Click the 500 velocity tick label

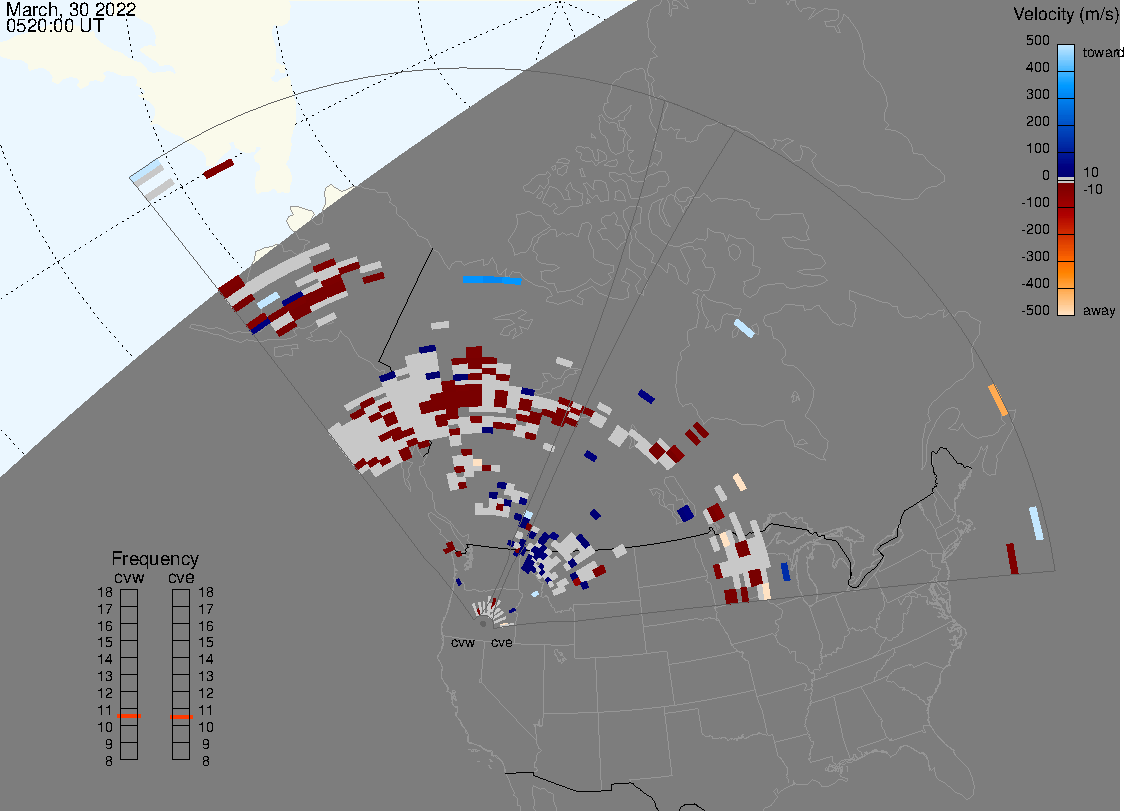(1038, 40)
